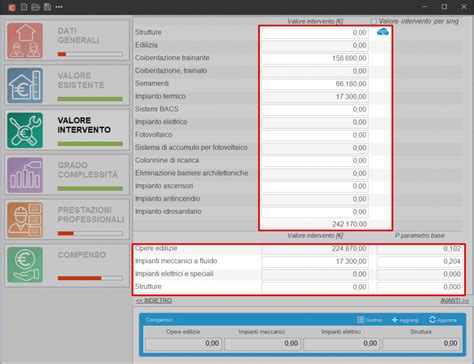Click the Compenso section progress bar

(x=90, y=278)
